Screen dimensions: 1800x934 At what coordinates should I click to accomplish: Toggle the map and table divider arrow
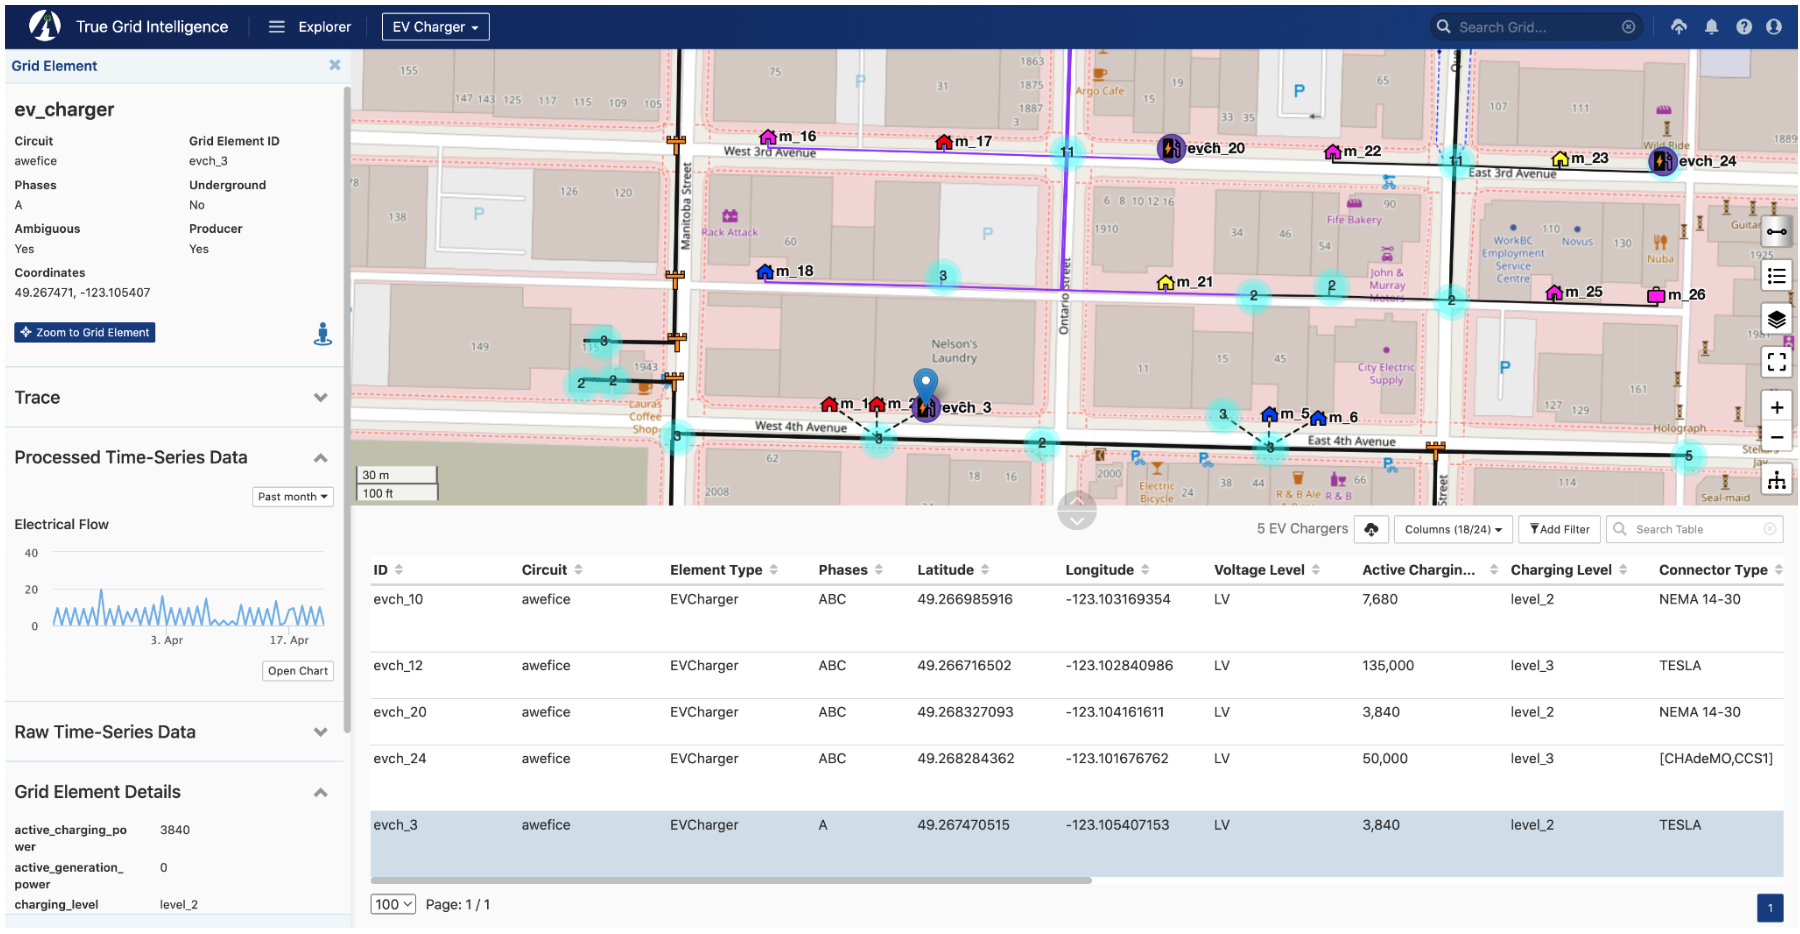1076,511
